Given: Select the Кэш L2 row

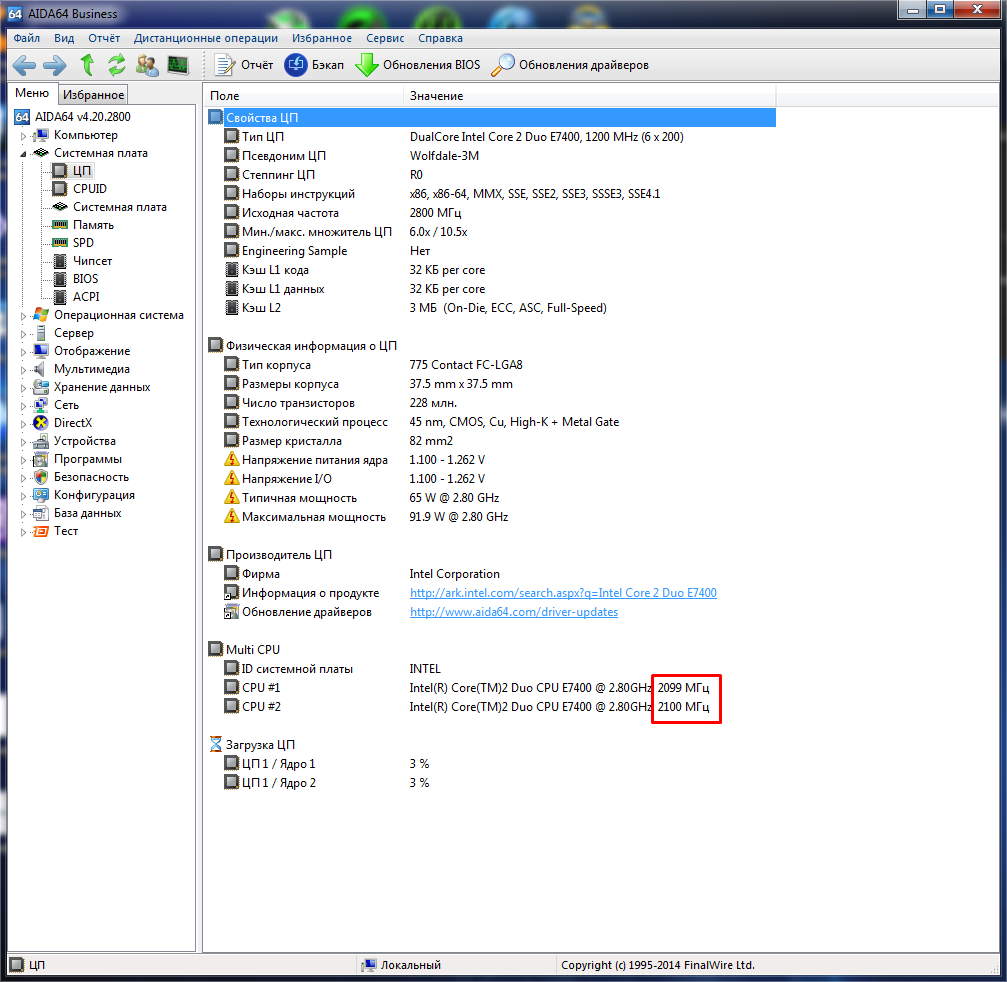Looking at the screenshot, I should coord(491,308).
